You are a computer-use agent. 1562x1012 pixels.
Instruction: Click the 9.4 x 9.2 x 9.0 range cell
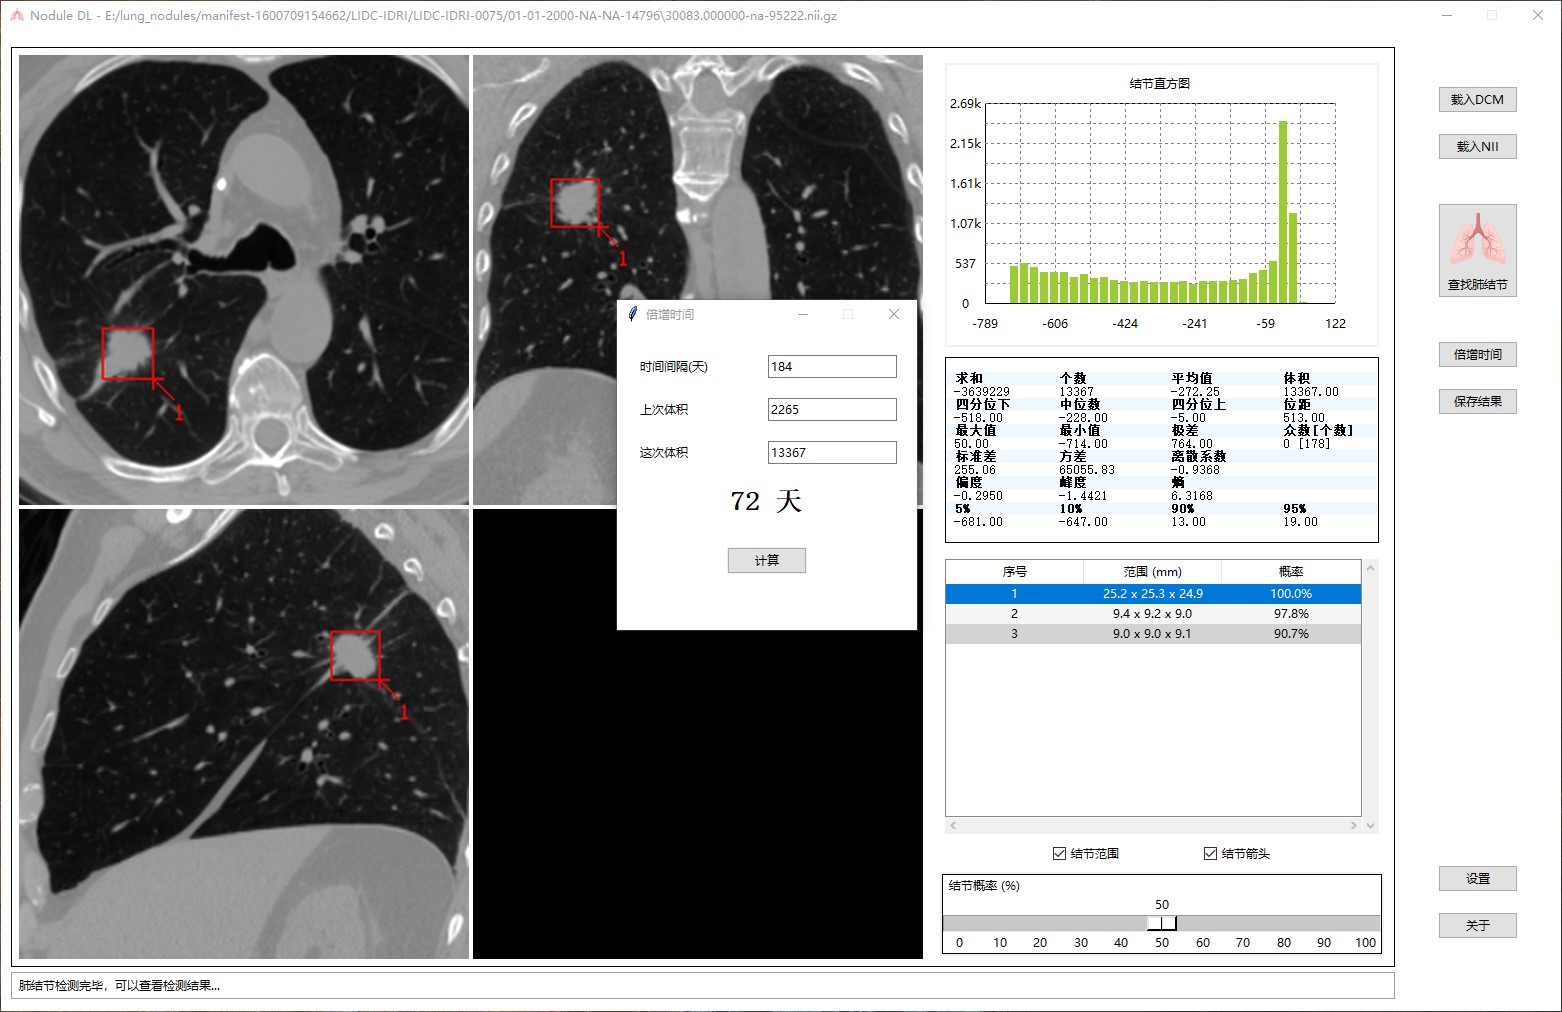click(x=1152, y=614)
